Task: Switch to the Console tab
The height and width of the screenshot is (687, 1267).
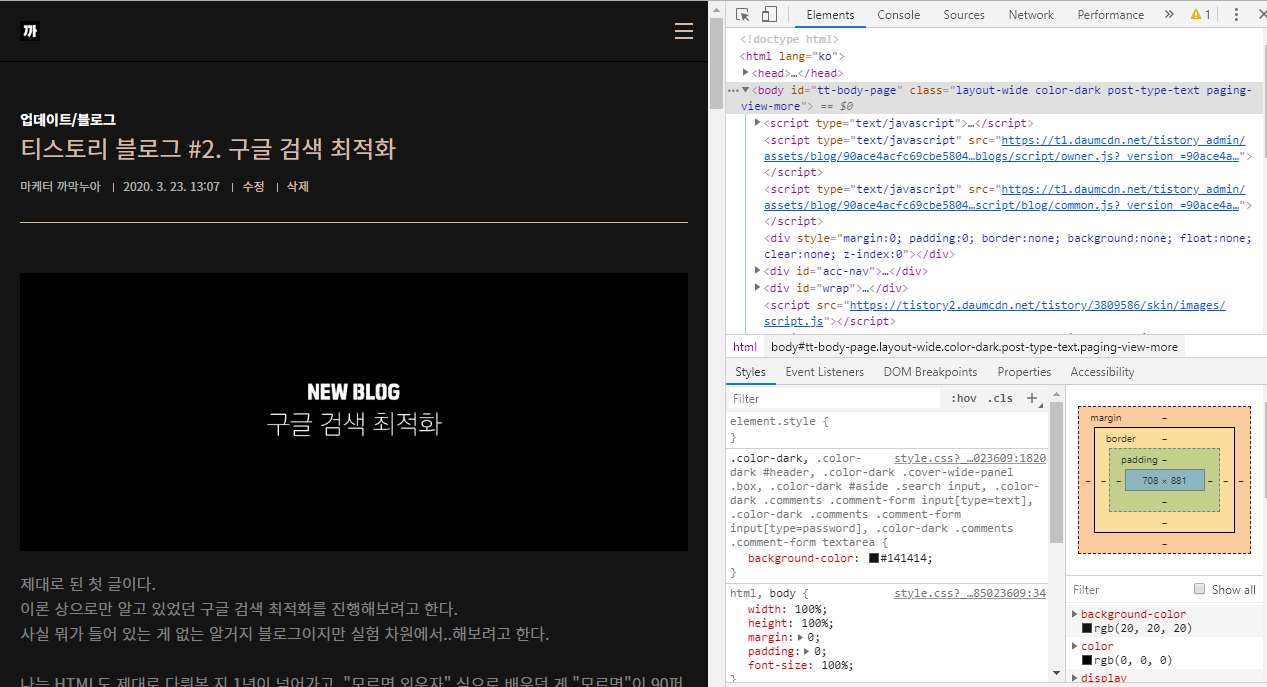Action: [x=898, y=14]
